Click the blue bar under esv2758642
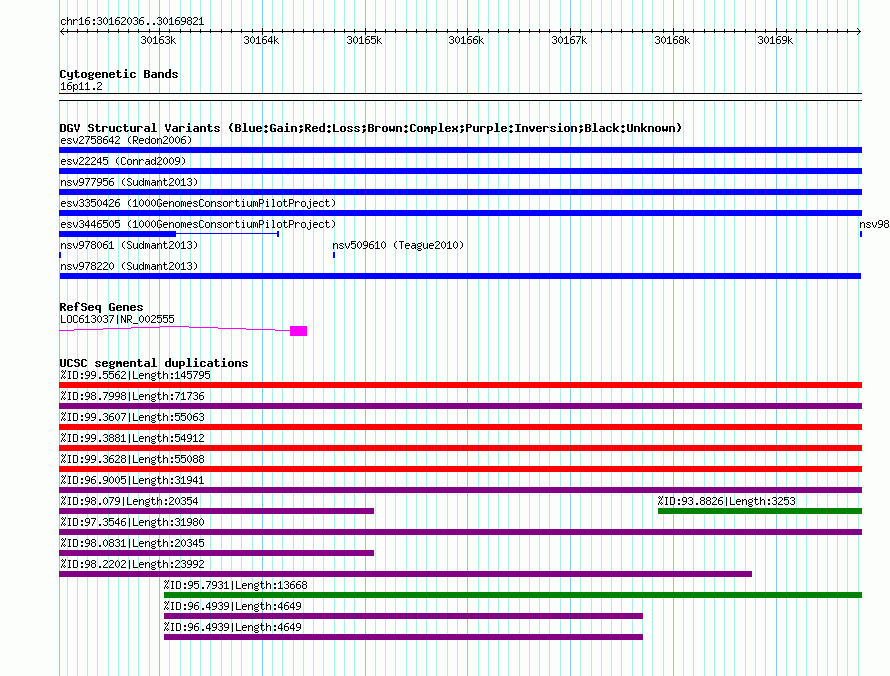Image resolution: width=890 pixels, height=676 pixels. [x=460, y=150]
